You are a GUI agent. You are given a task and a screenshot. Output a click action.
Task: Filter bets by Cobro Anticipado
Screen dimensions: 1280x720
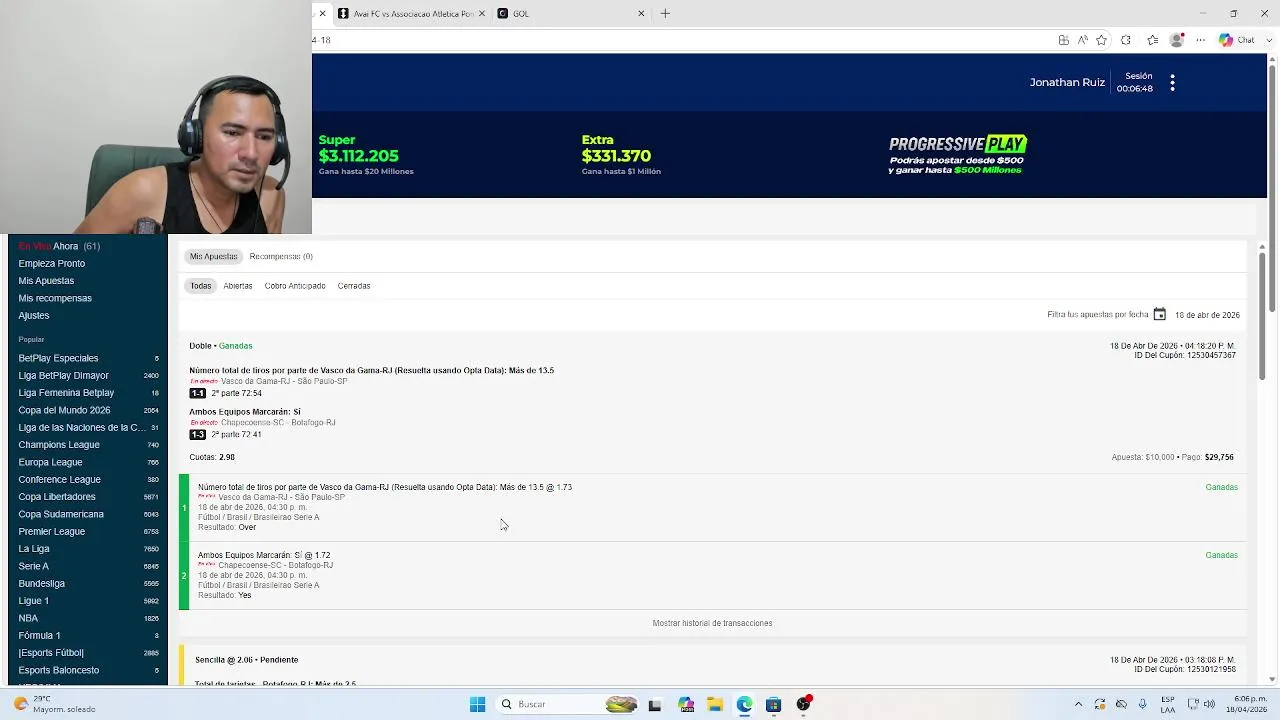pyautogui.click(x=295, y=286)
